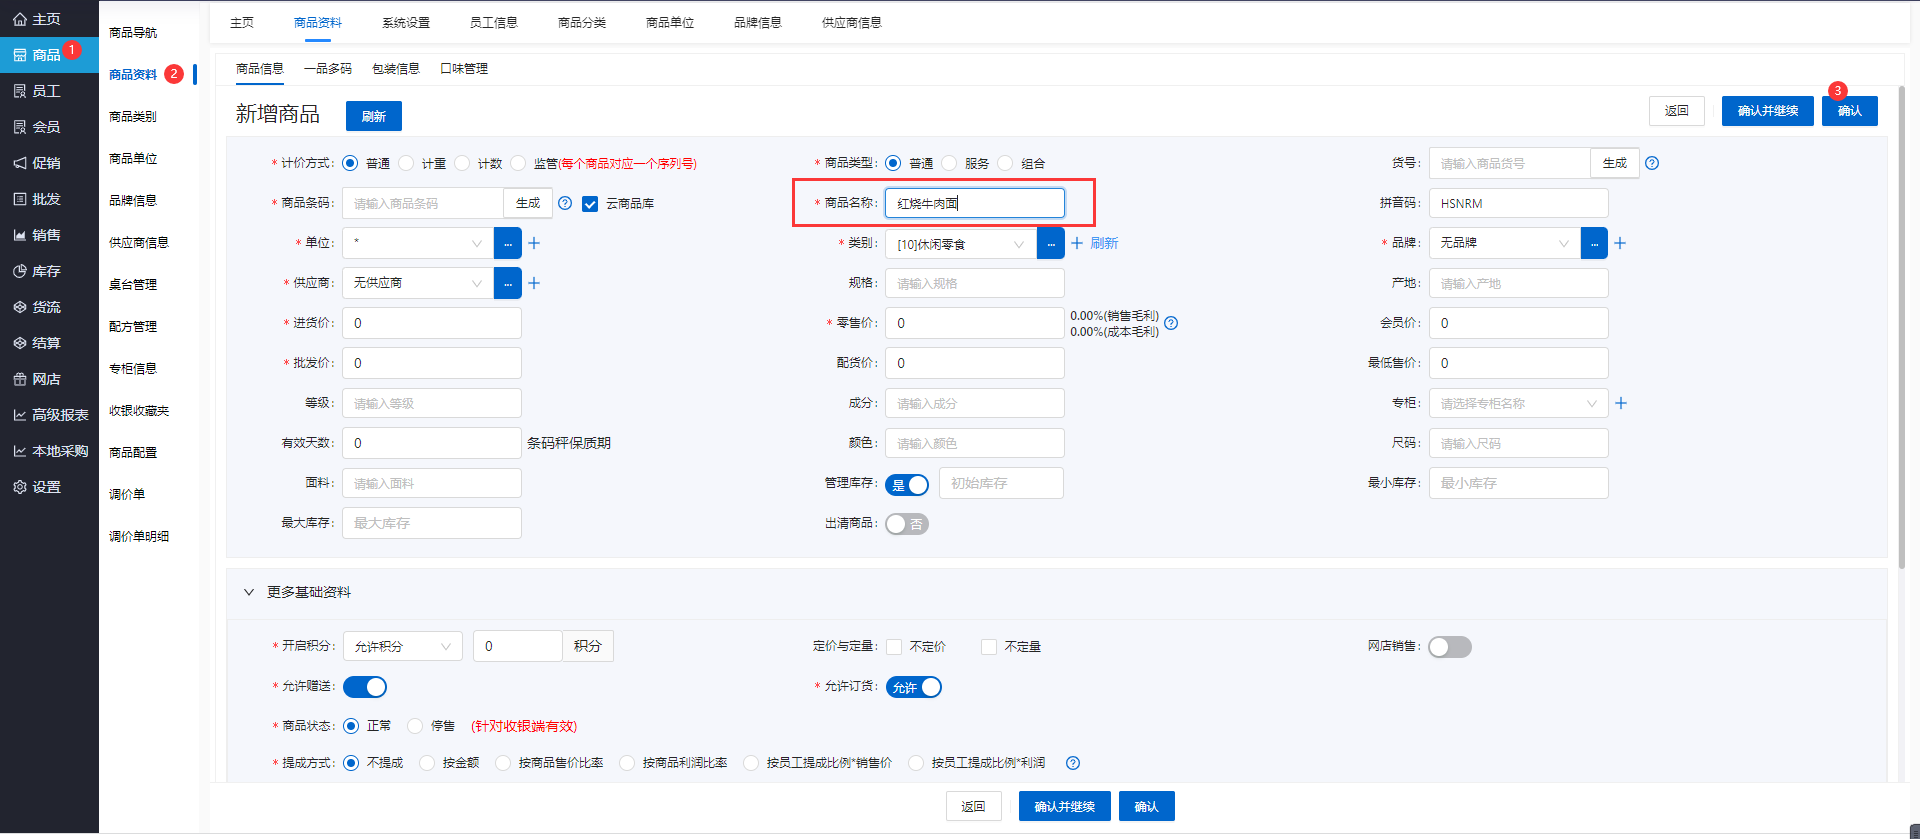The height and width of the screenshot is (839, 1920).
Task: Open the 类别 dropdown
Action: 961,243
